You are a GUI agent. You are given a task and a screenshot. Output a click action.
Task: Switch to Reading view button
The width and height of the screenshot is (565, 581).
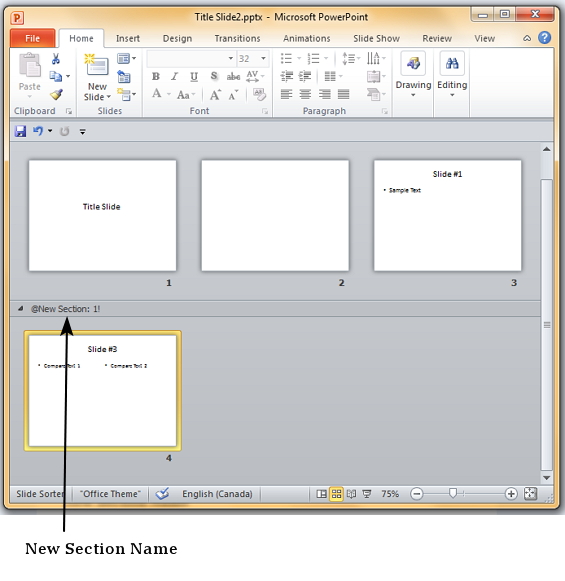point(352,494)
